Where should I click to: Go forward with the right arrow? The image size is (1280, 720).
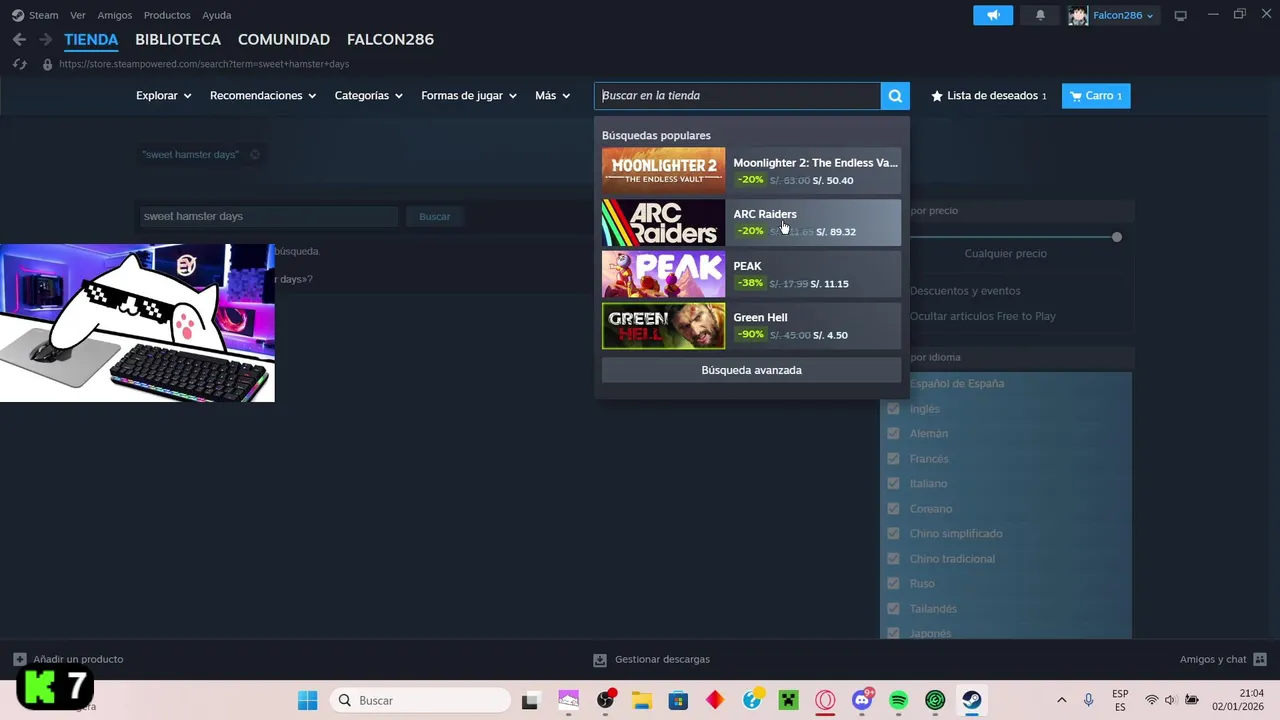[x=45, y=40]
